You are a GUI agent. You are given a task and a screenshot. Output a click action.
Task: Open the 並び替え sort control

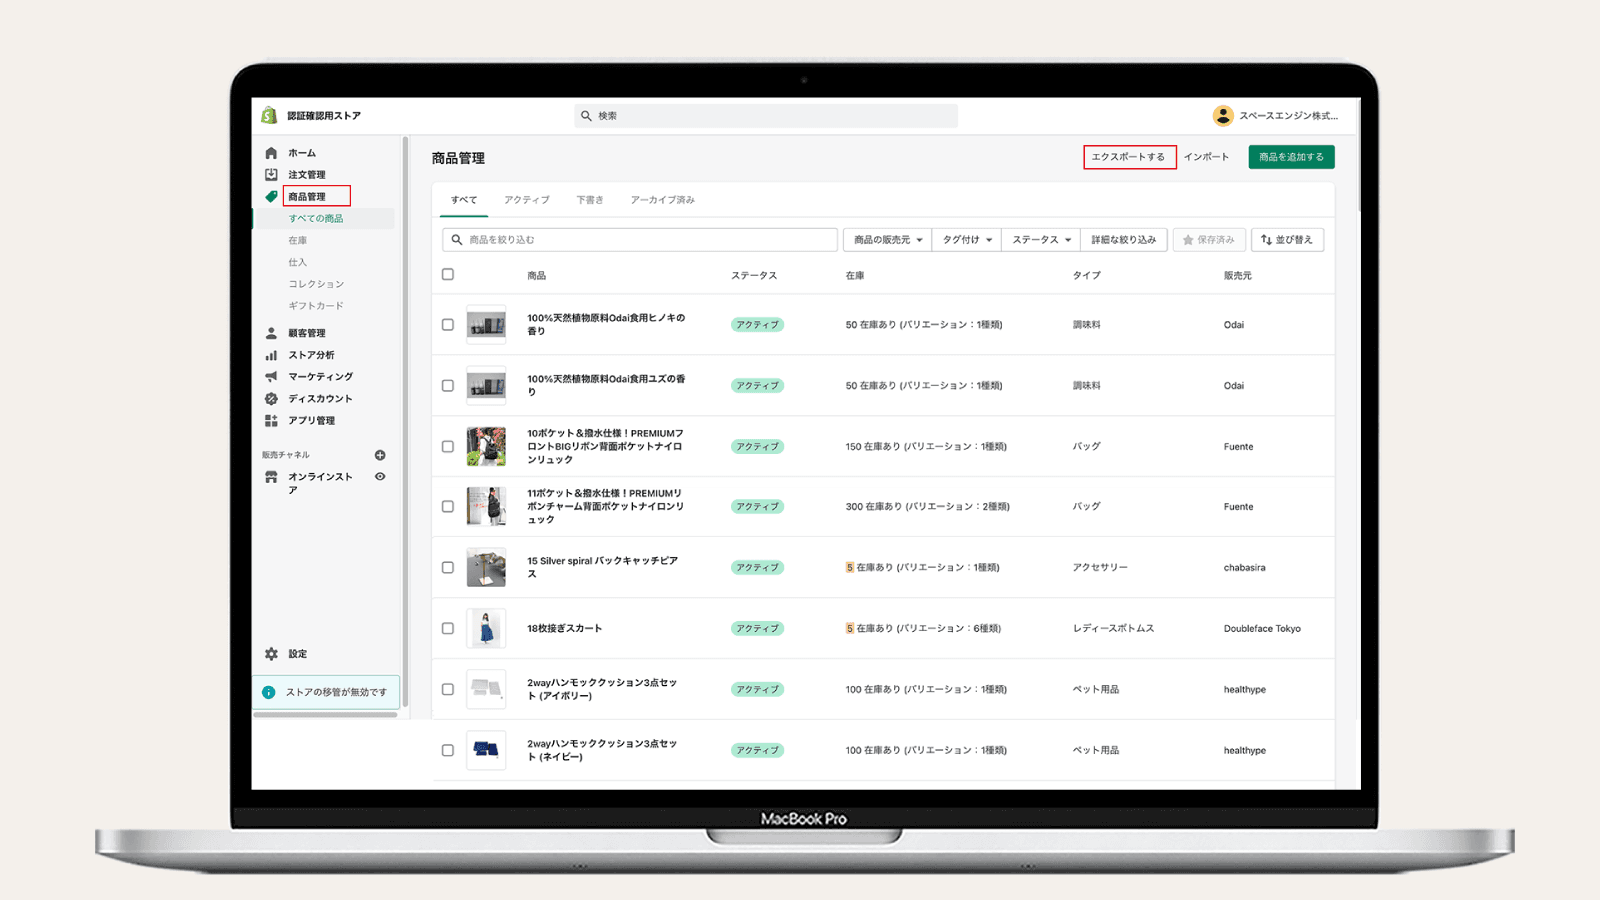pos(1288,239)
